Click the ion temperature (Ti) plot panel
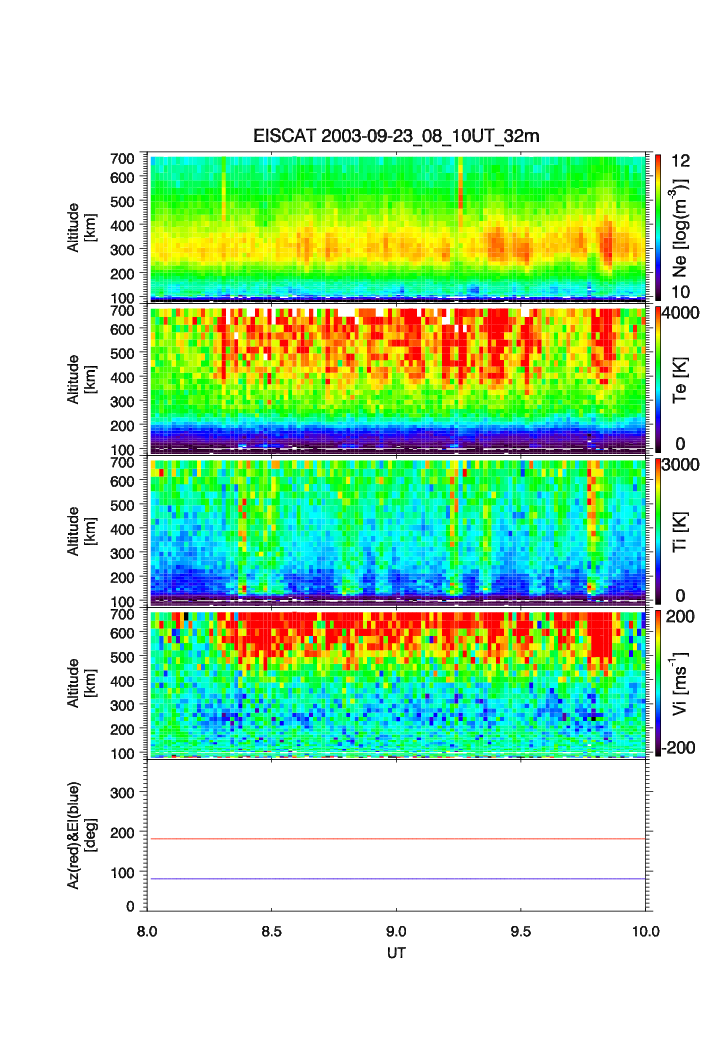 pos(398,530)
